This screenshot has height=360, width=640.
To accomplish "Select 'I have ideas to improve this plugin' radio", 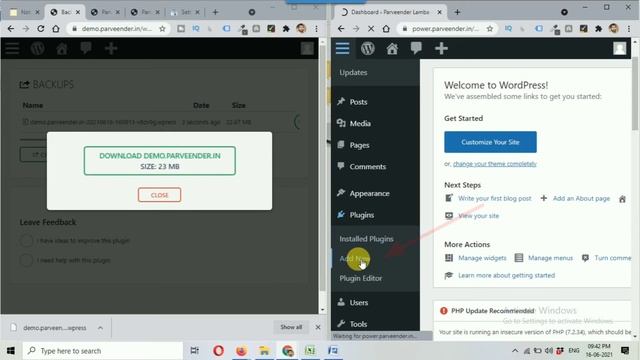I will tap(27, 240).
